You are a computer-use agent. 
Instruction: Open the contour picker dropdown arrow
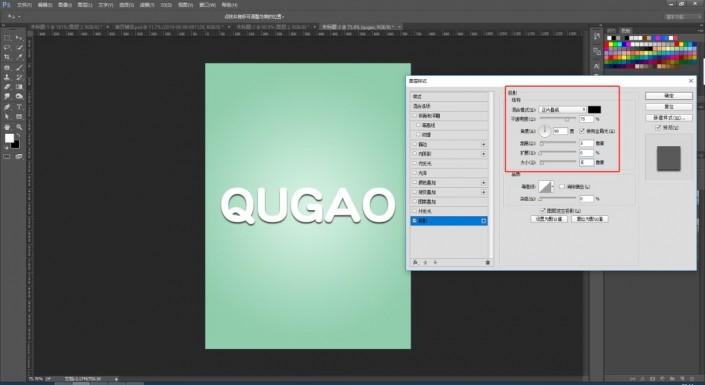553,187
